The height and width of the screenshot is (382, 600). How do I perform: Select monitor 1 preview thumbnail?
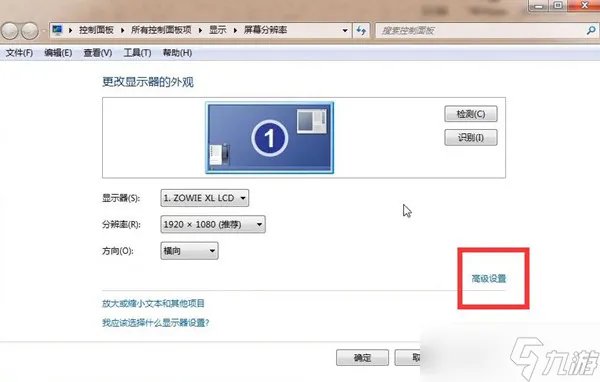pyautogui.click(x=269, y=137)
